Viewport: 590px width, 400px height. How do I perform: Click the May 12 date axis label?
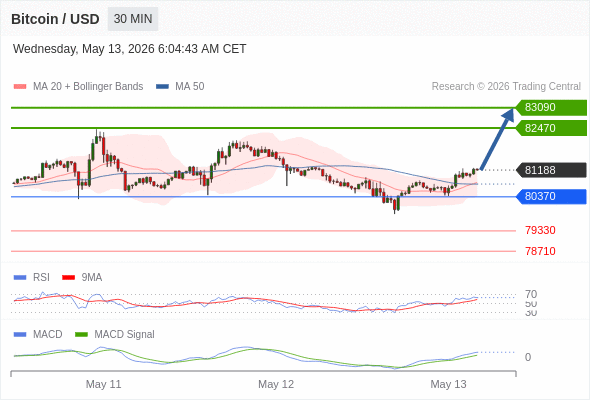[x=276, y=384]
